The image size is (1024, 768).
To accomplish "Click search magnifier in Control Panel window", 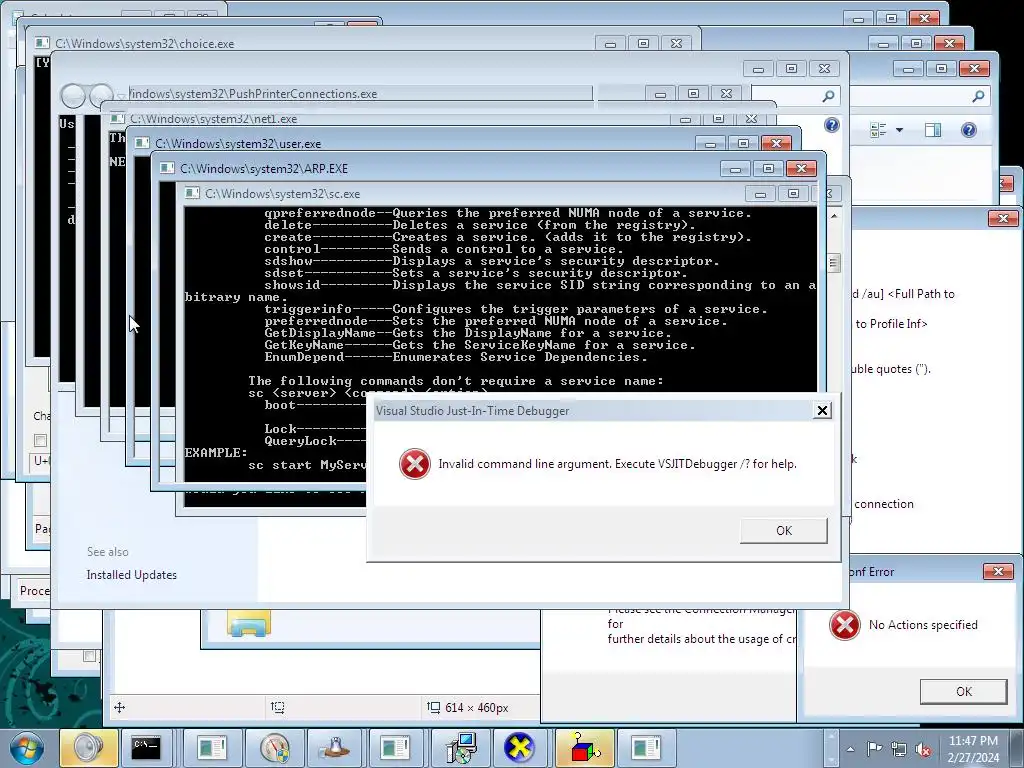I will point(828,96).
